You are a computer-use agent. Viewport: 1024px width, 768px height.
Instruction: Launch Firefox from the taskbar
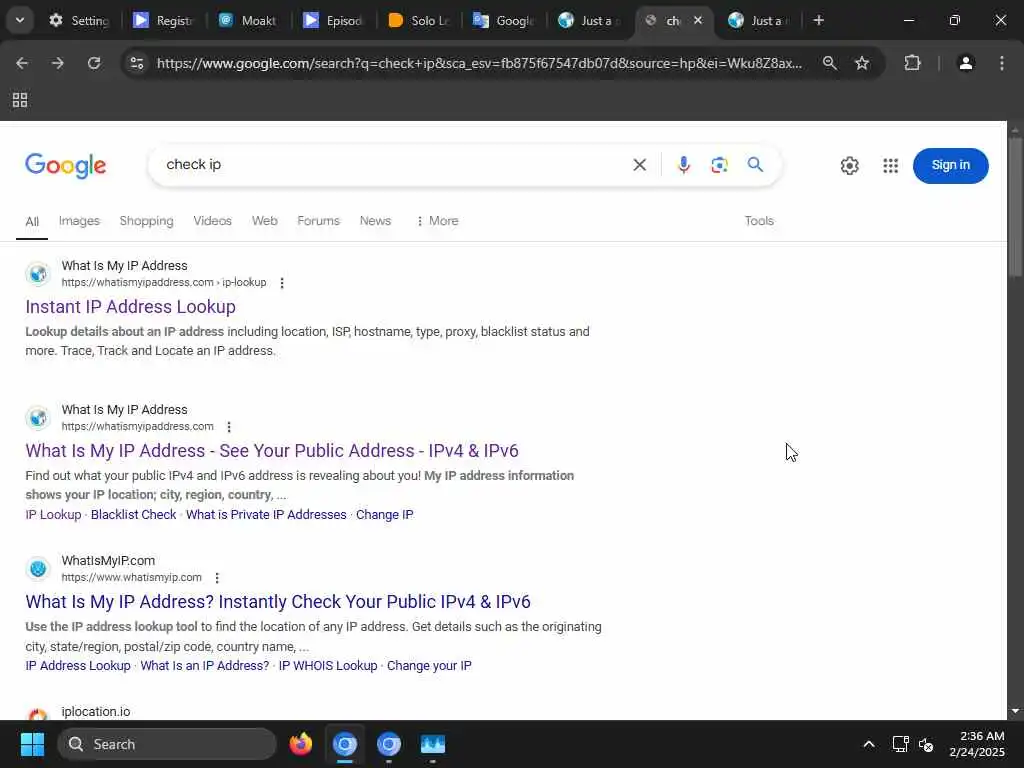click(x=300, y=744)
